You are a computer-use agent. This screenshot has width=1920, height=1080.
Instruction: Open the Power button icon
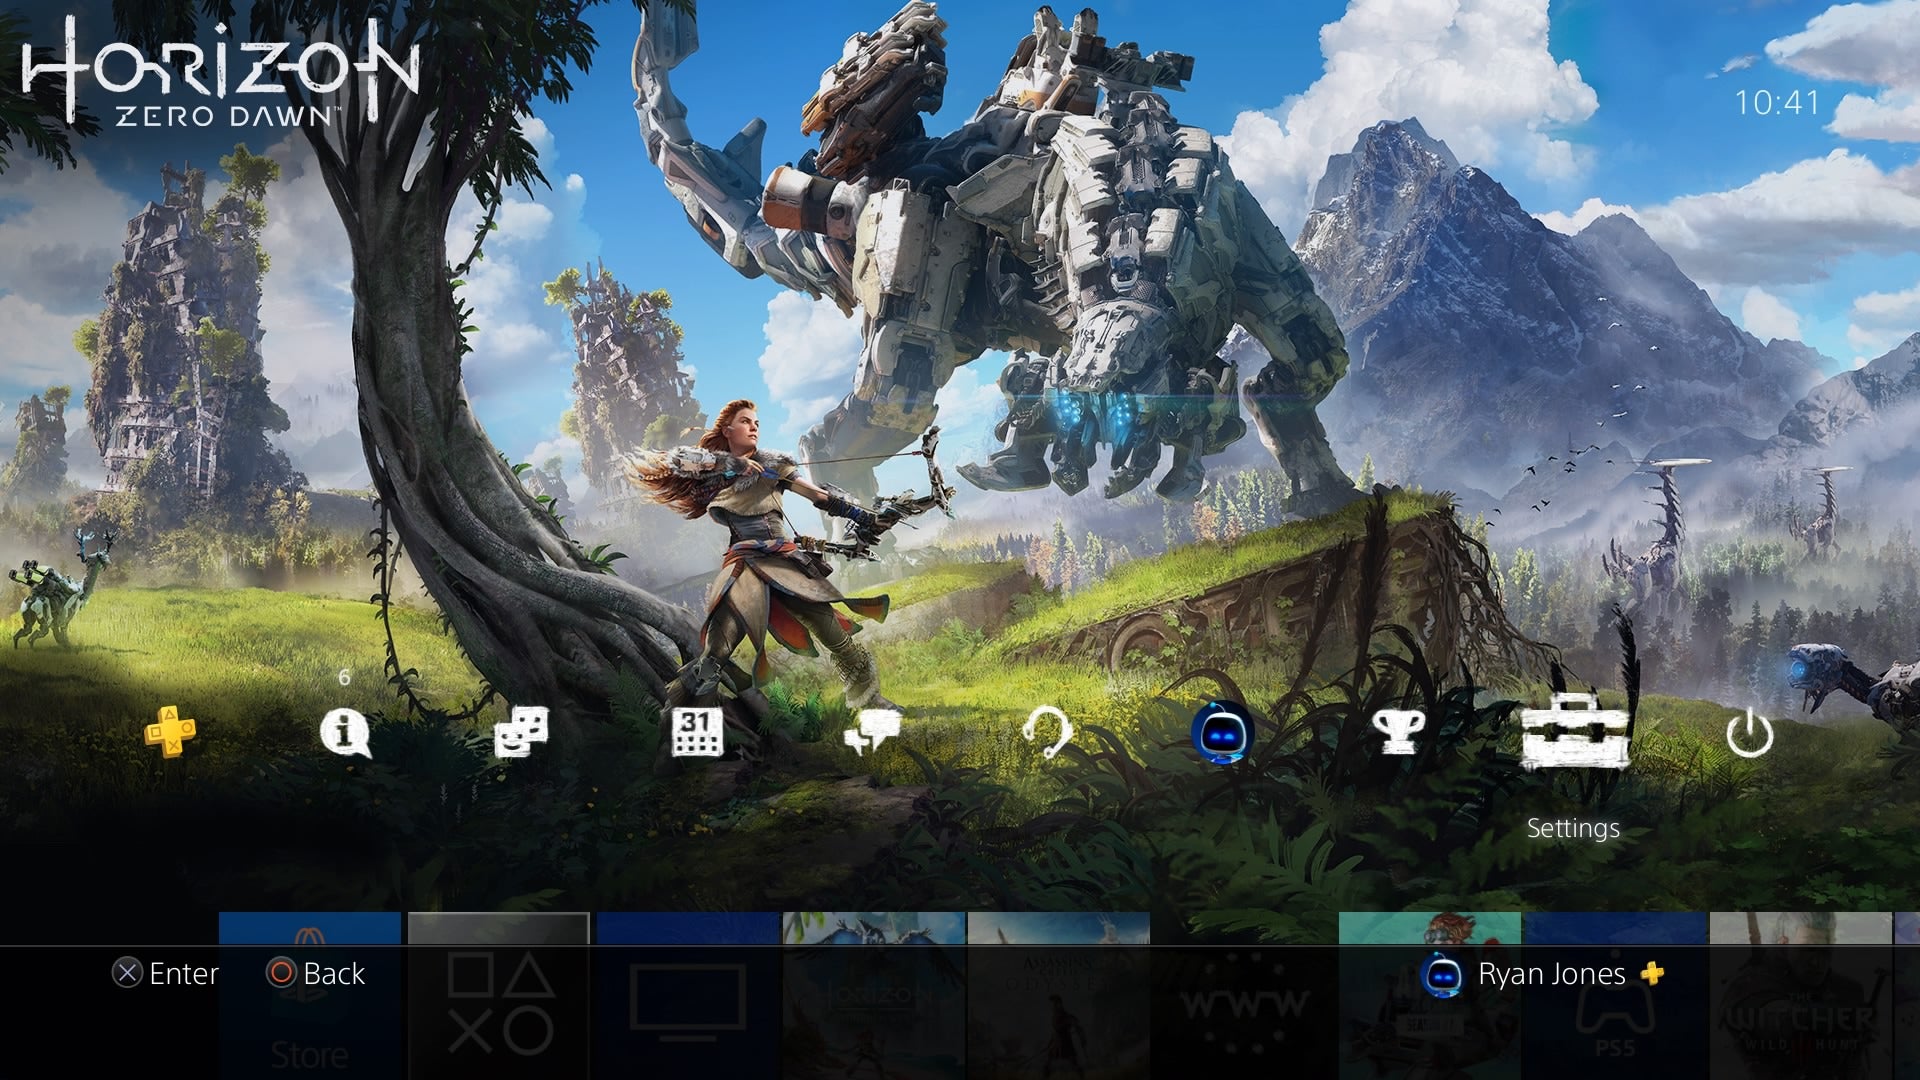coord(1749,734)
